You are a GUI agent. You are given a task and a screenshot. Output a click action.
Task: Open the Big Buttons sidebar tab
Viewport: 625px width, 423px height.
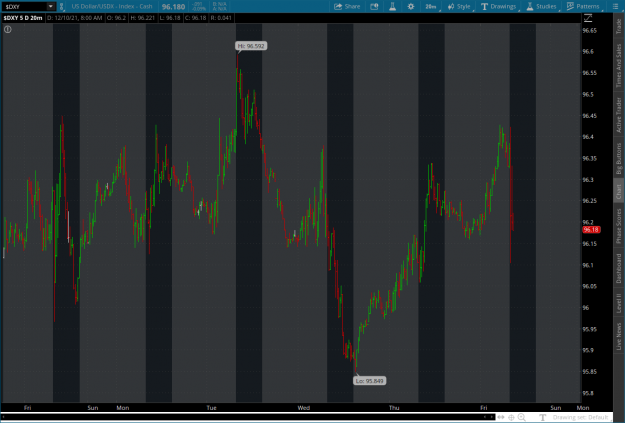(619, 158)
